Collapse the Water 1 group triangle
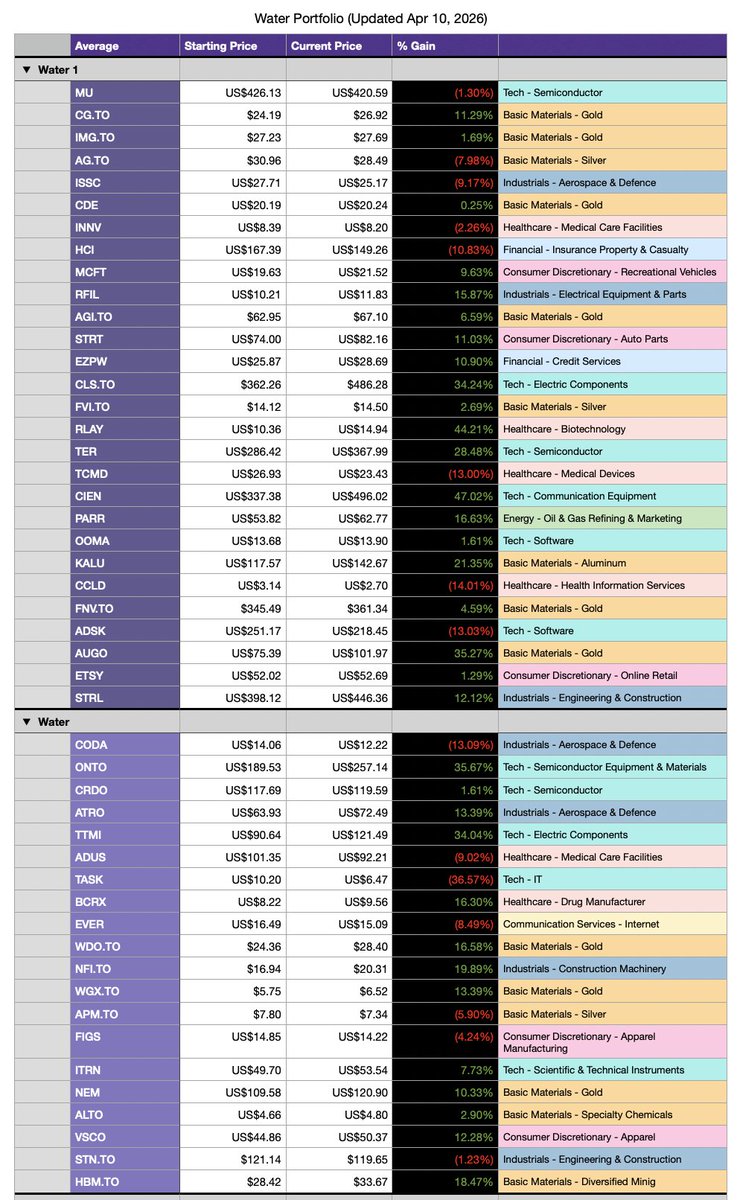Image resolution: width=740 pixels, height=1200 pixels. [x=26, y=69]
